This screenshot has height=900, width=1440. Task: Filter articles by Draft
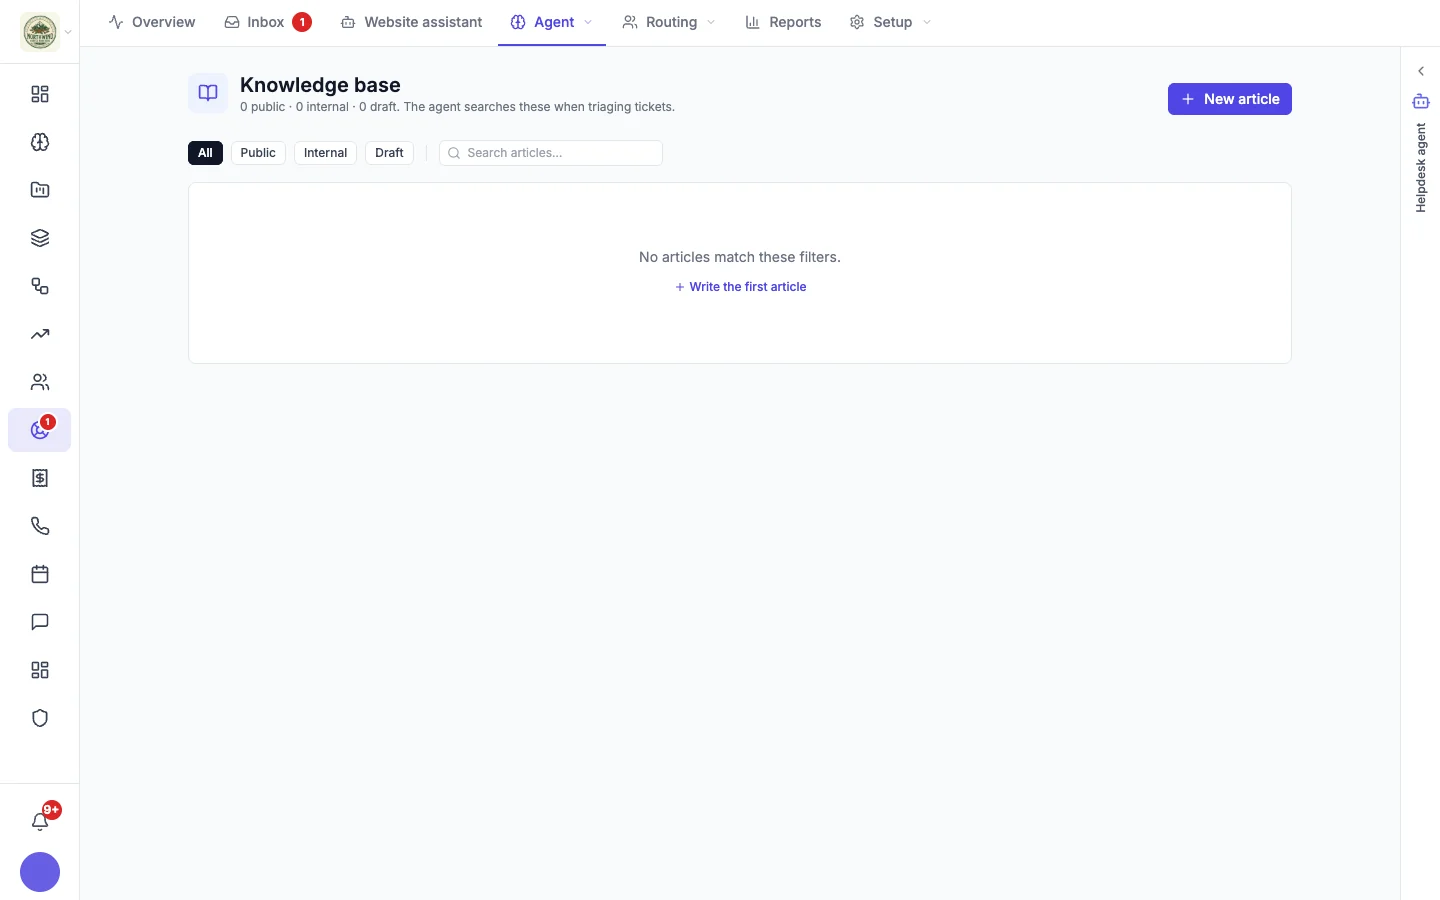(x=389, y=153)
